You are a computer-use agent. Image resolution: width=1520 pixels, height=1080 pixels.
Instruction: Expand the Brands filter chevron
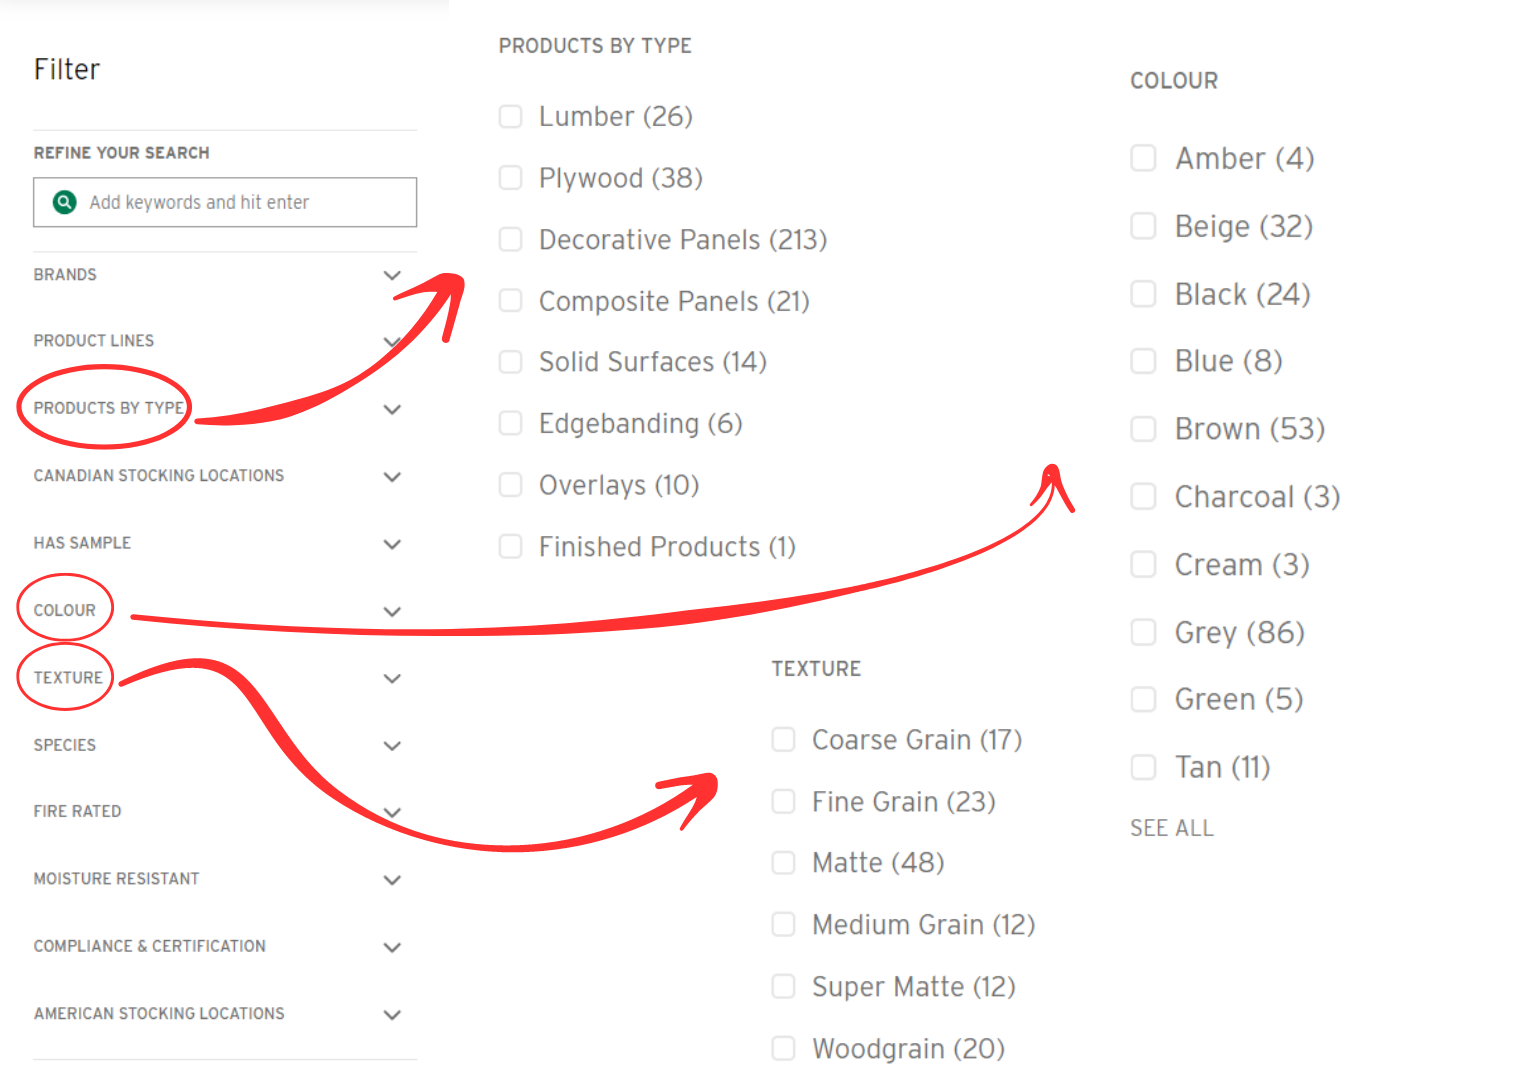pyautogui.click(x=392, y=275)
